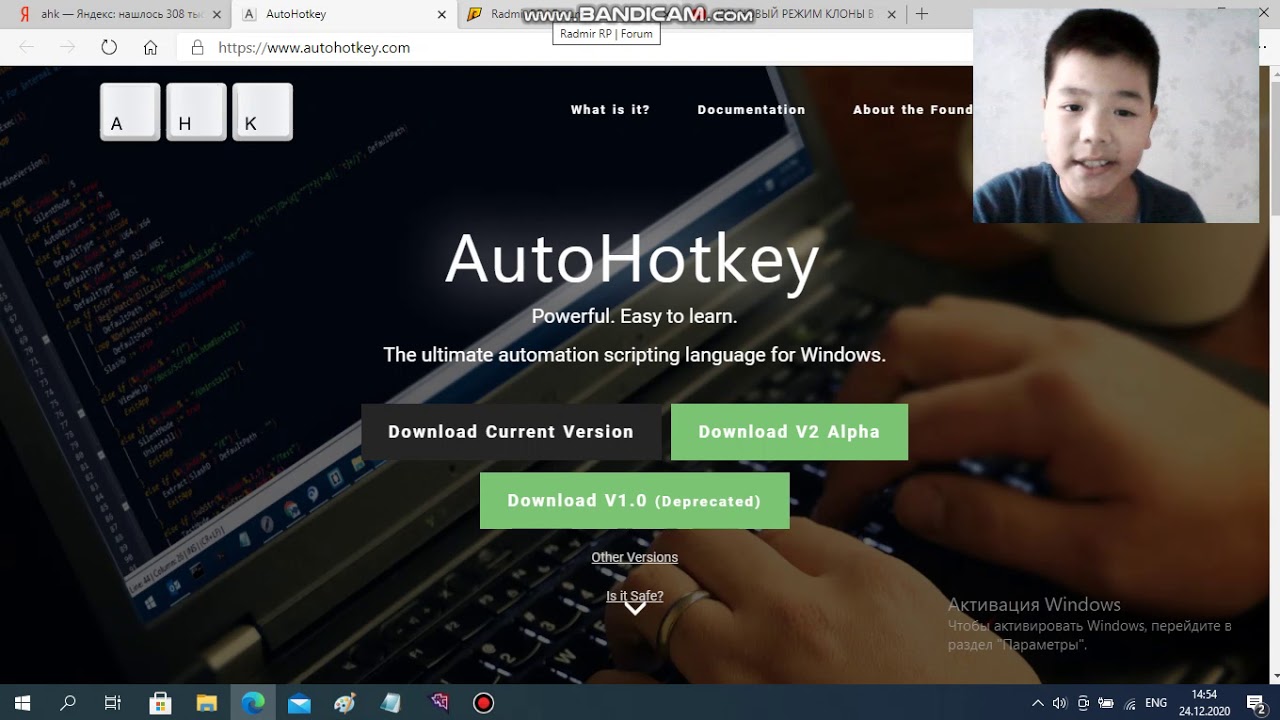Click the volume speaker tray icon
Viewport: 1280px width, 720px height.
pos(1060,703)
